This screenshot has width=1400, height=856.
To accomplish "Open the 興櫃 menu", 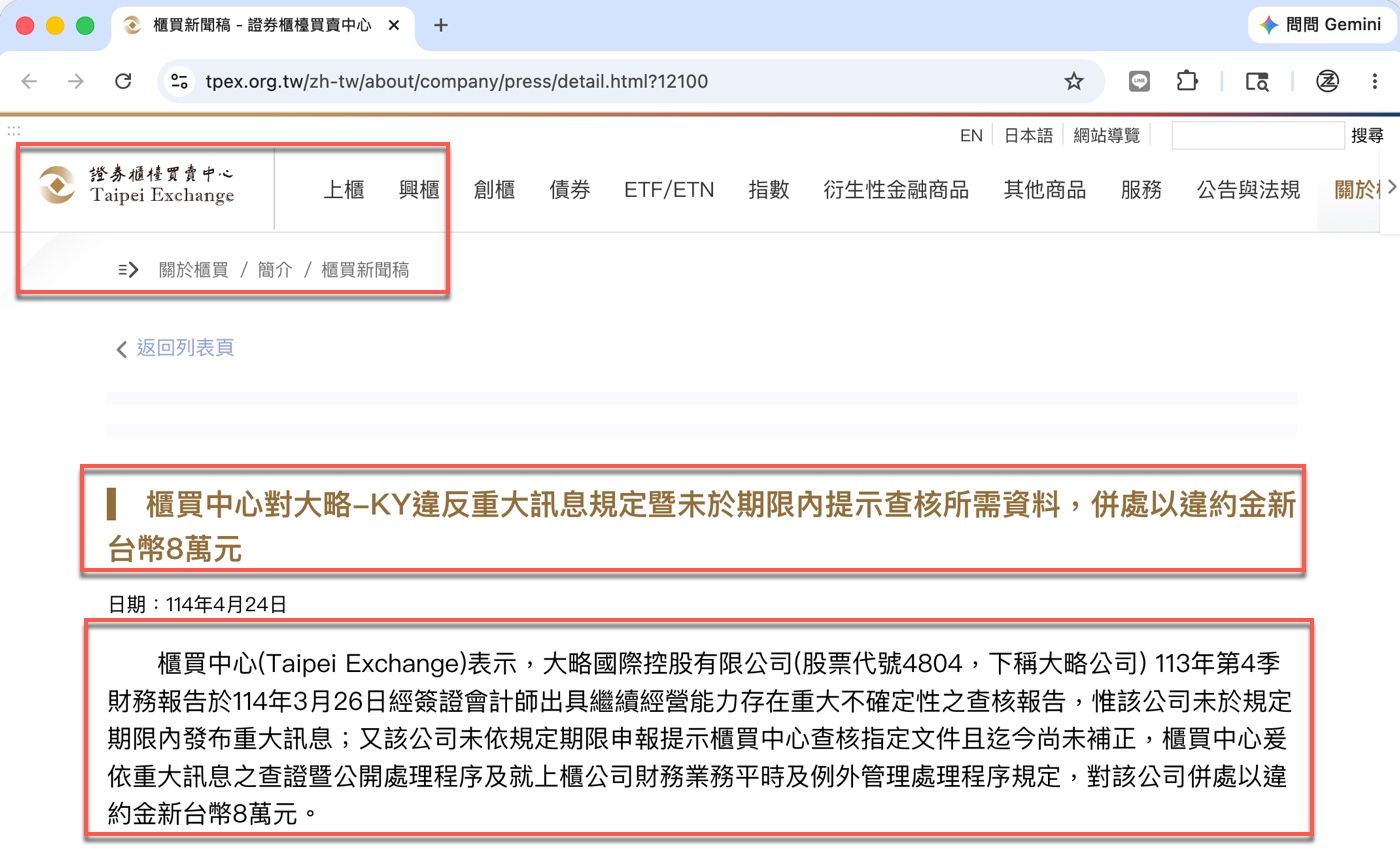I will [x=419, y=189].
